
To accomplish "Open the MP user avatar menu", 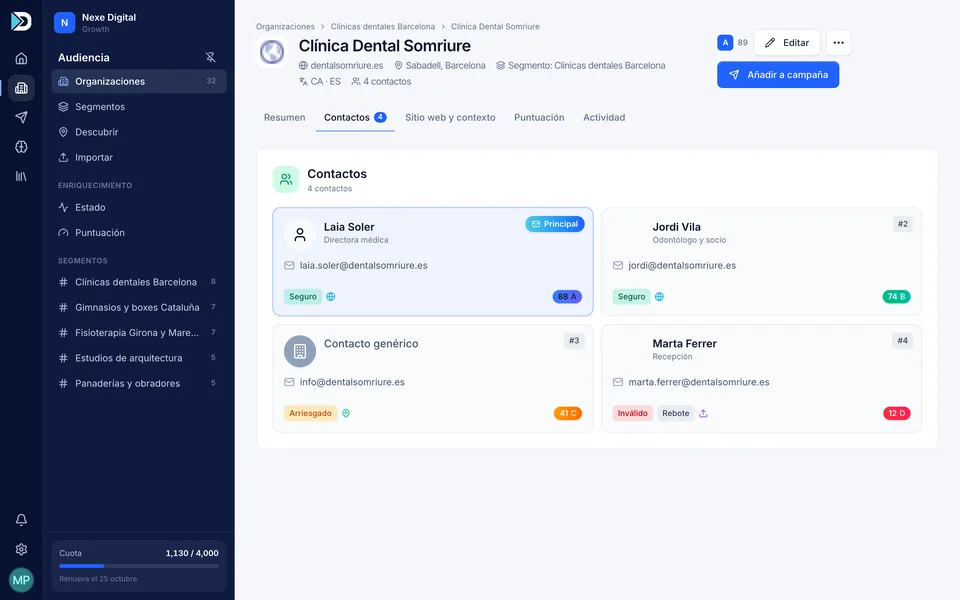I will (21, 580).
